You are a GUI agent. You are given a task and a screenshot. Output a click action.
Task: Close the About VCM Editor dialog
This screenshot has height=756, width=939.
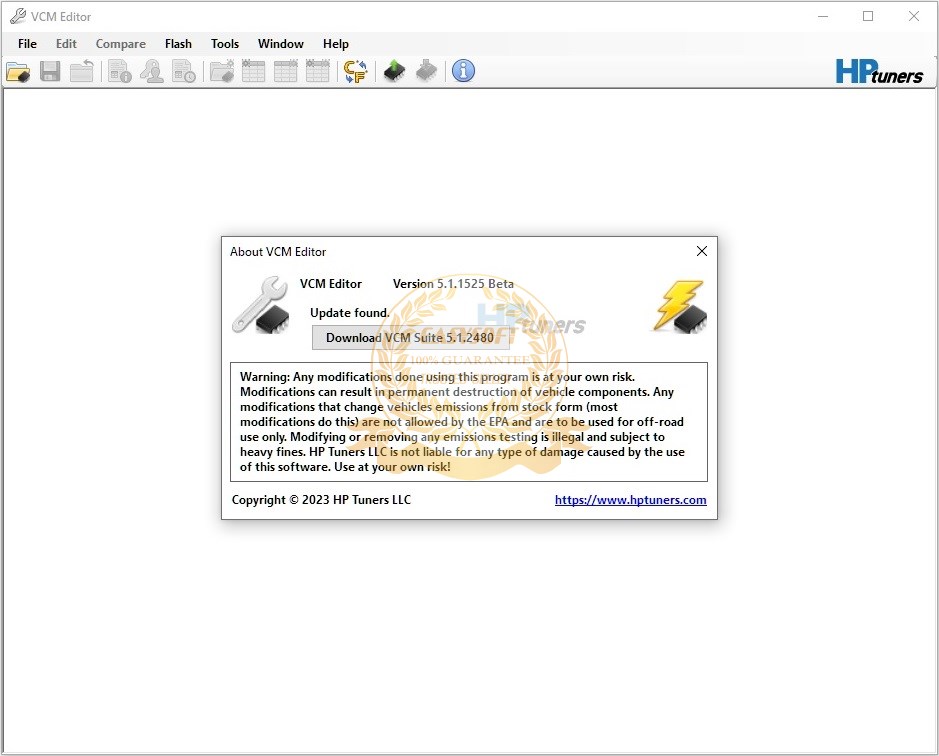(x=701, y=251)
